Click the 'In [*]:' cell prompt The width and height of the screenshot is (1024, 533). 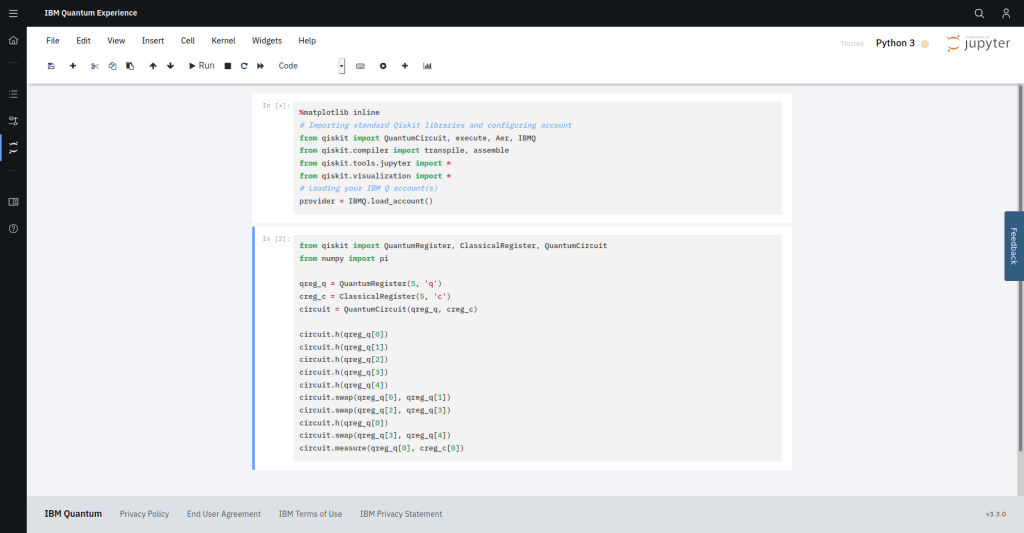point(276,106)
